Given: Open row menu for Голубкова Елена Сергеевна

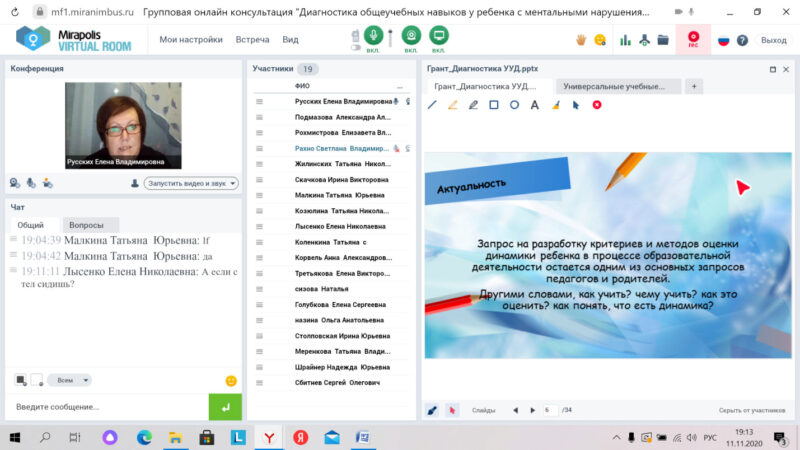Looking at the screenshot, I should [x=259, y=305].
